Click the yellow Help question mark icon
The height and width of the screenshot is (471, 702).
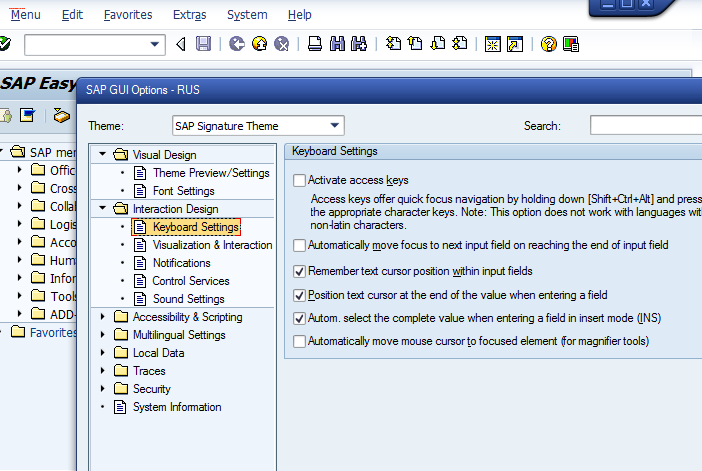[548, 44]
